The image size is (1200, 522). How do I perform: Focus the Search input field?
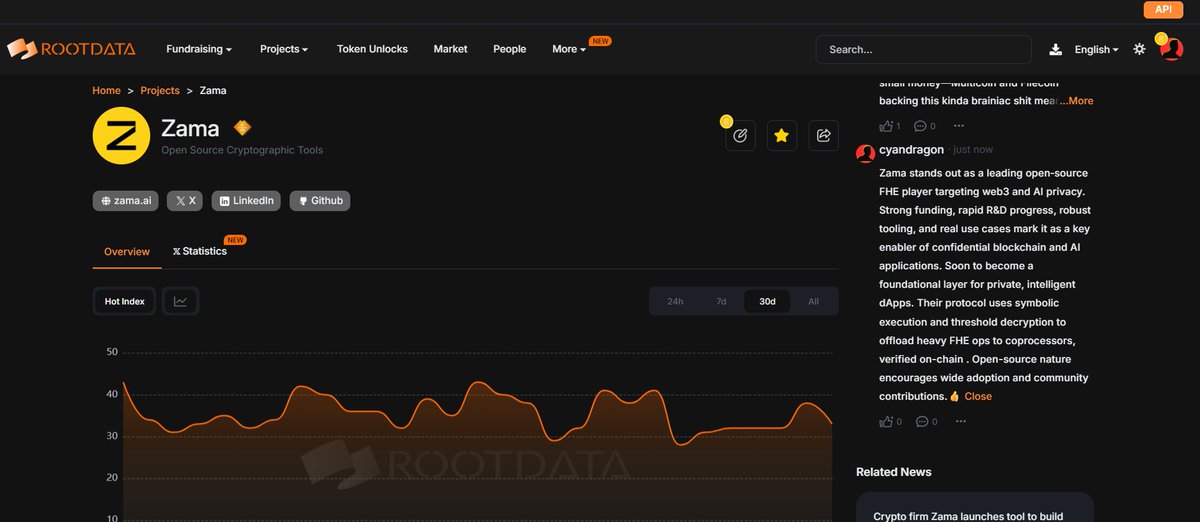(923, 49)
